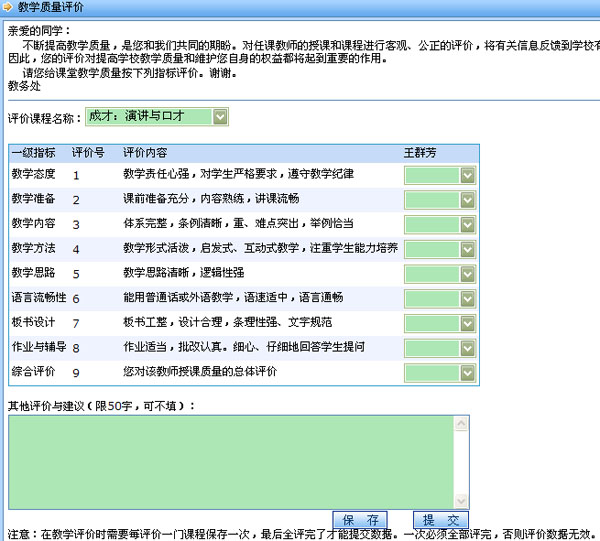The height and width of the screenshot is (541, 600).
Task: Open rating dropdown for 作业与辅导 row
Action: pos(439,348)
